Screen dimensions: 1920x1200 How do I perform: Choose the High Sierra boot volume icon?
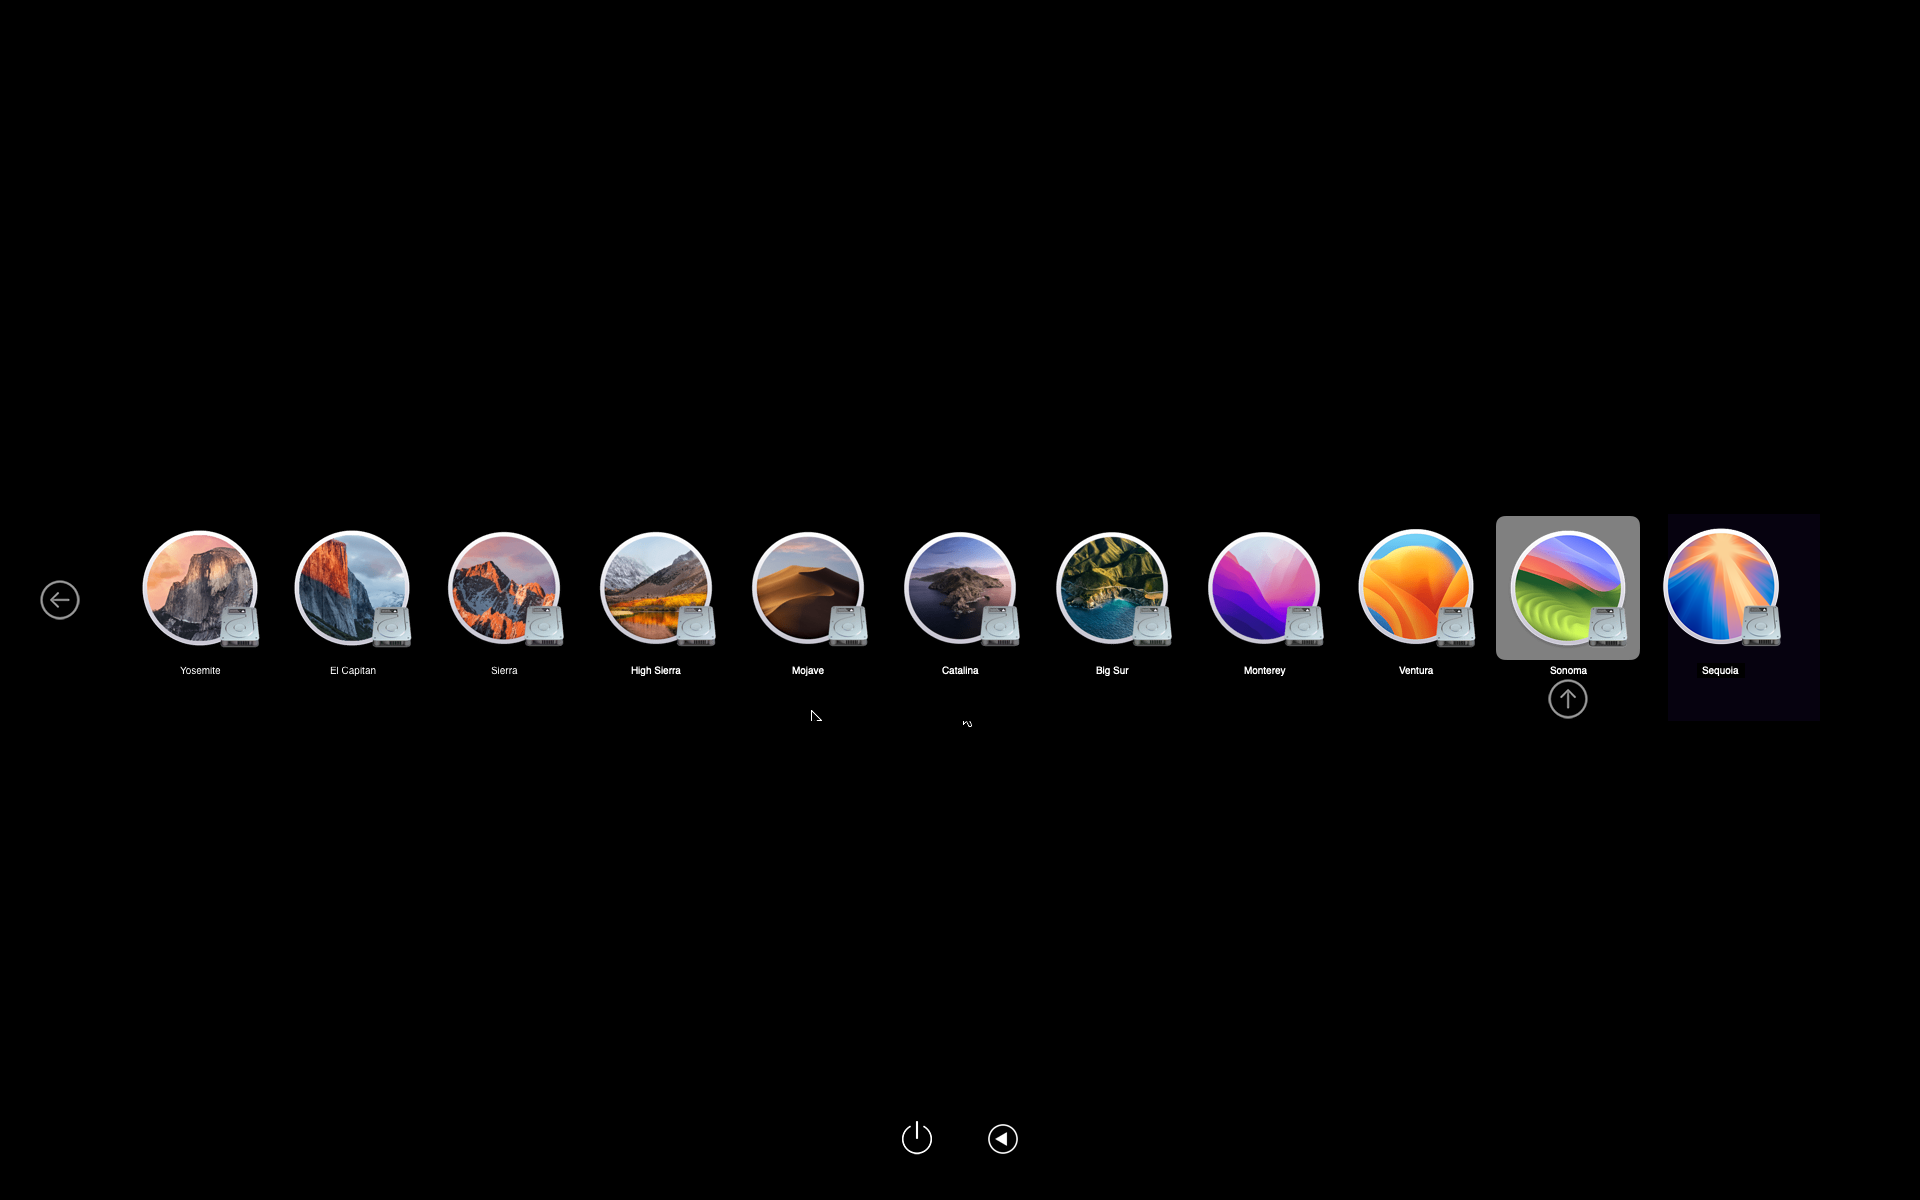tap(656, 588)
